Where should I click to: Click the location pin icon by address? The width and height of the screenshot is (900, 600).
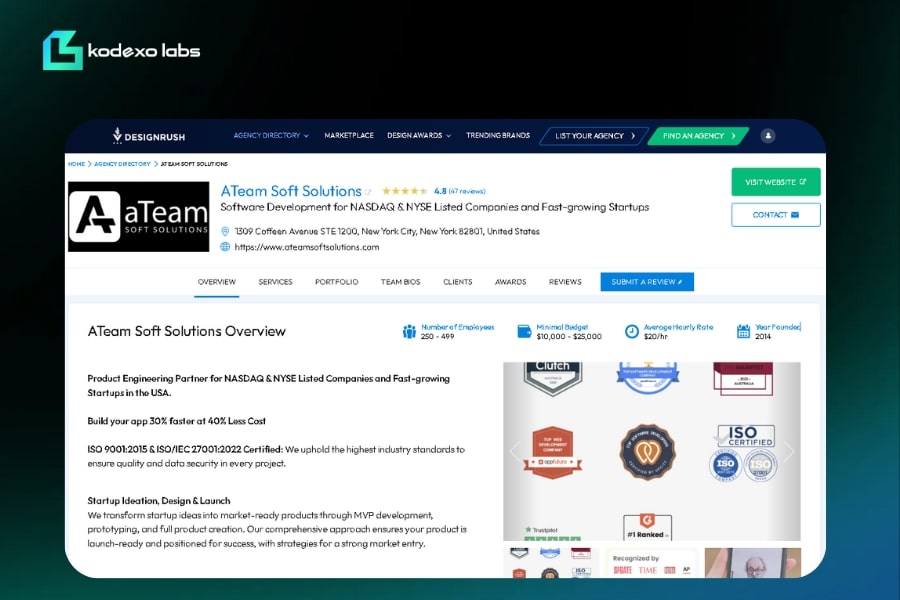click(x=225, y=231)
